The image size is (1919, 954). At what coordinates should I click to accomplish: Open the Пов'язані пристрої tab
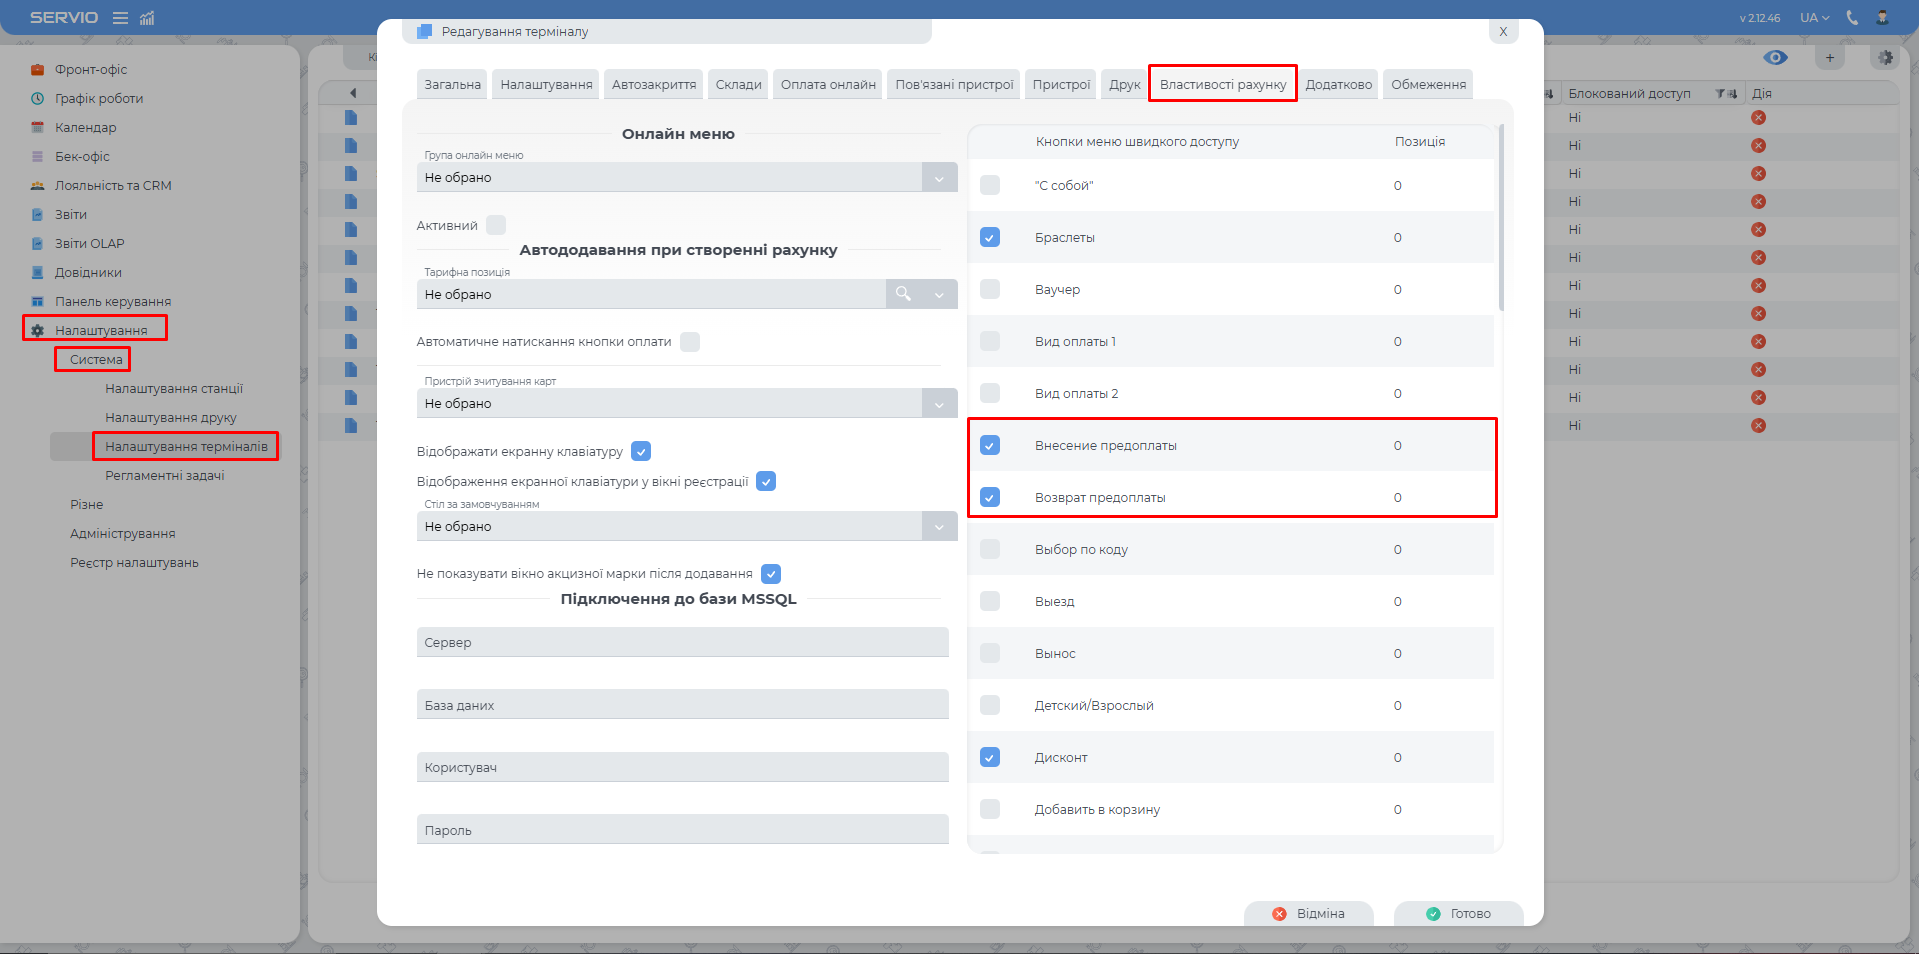[954, 85]
